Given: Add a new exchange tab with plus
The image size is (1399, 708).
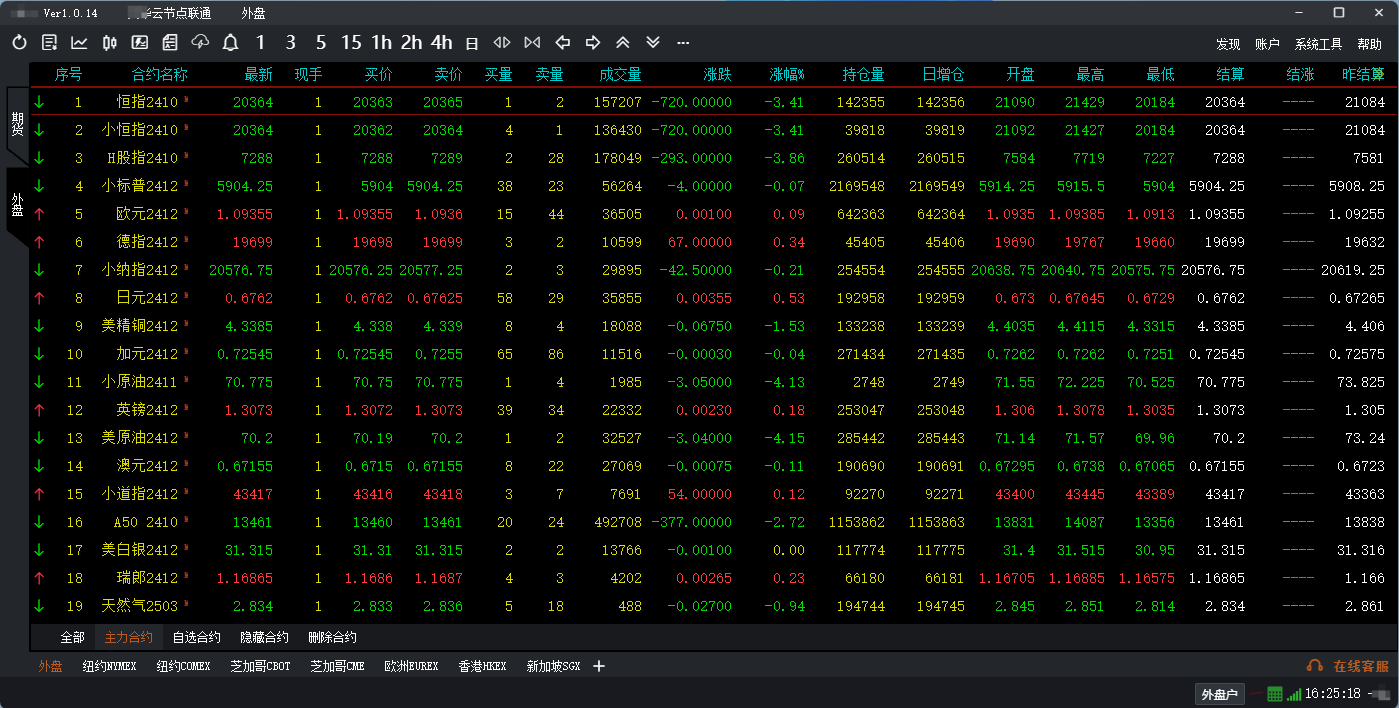Looking at the screenshot, I should 599,666.
